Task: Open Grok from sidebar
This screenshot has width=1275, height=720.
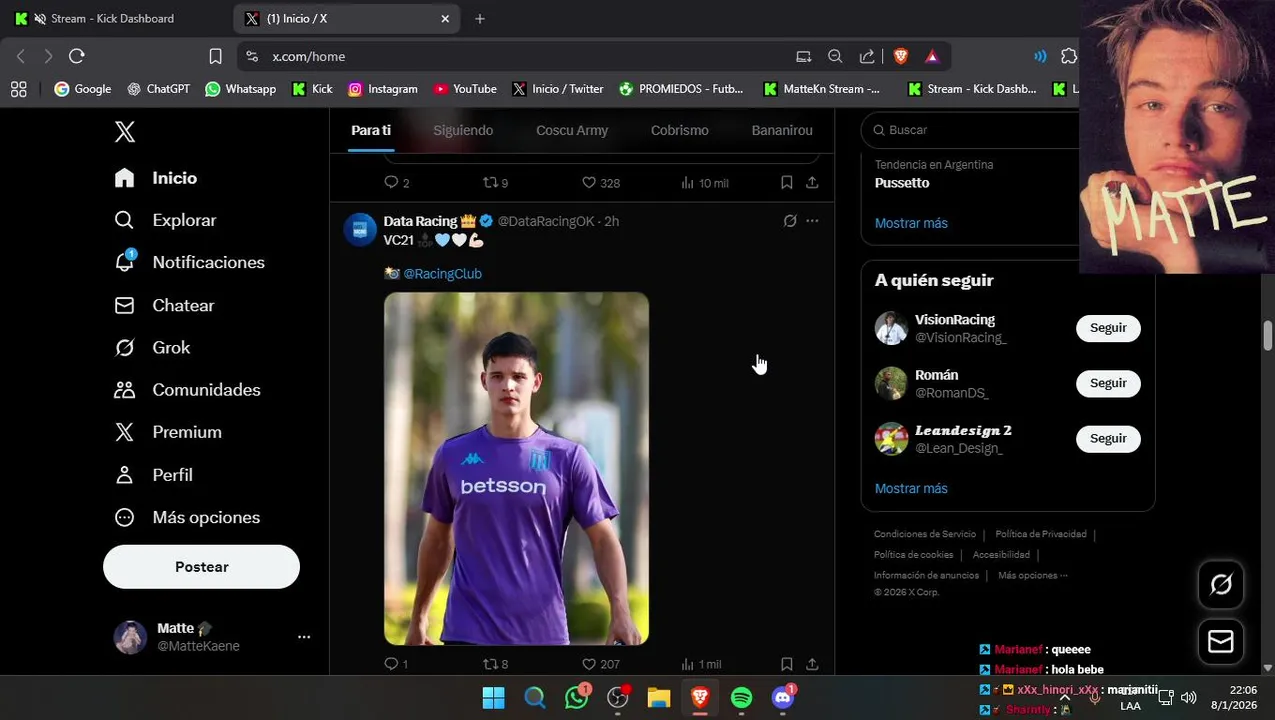Action: click(x=152, y=348)
